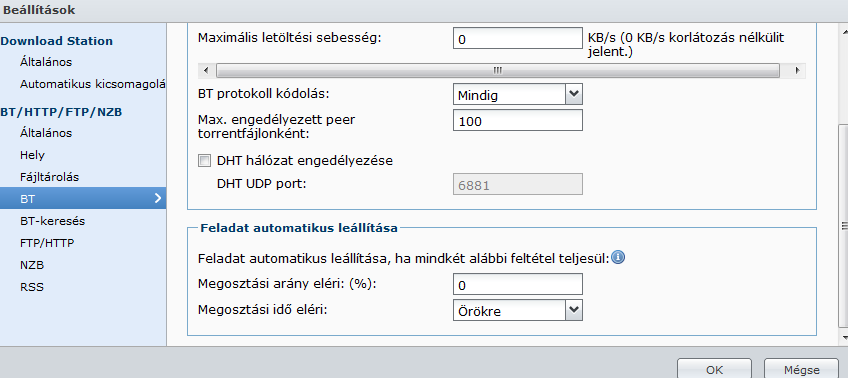848x378 pixels.
Task: Switch to NZB settings
Action: [x=32, y=266]
